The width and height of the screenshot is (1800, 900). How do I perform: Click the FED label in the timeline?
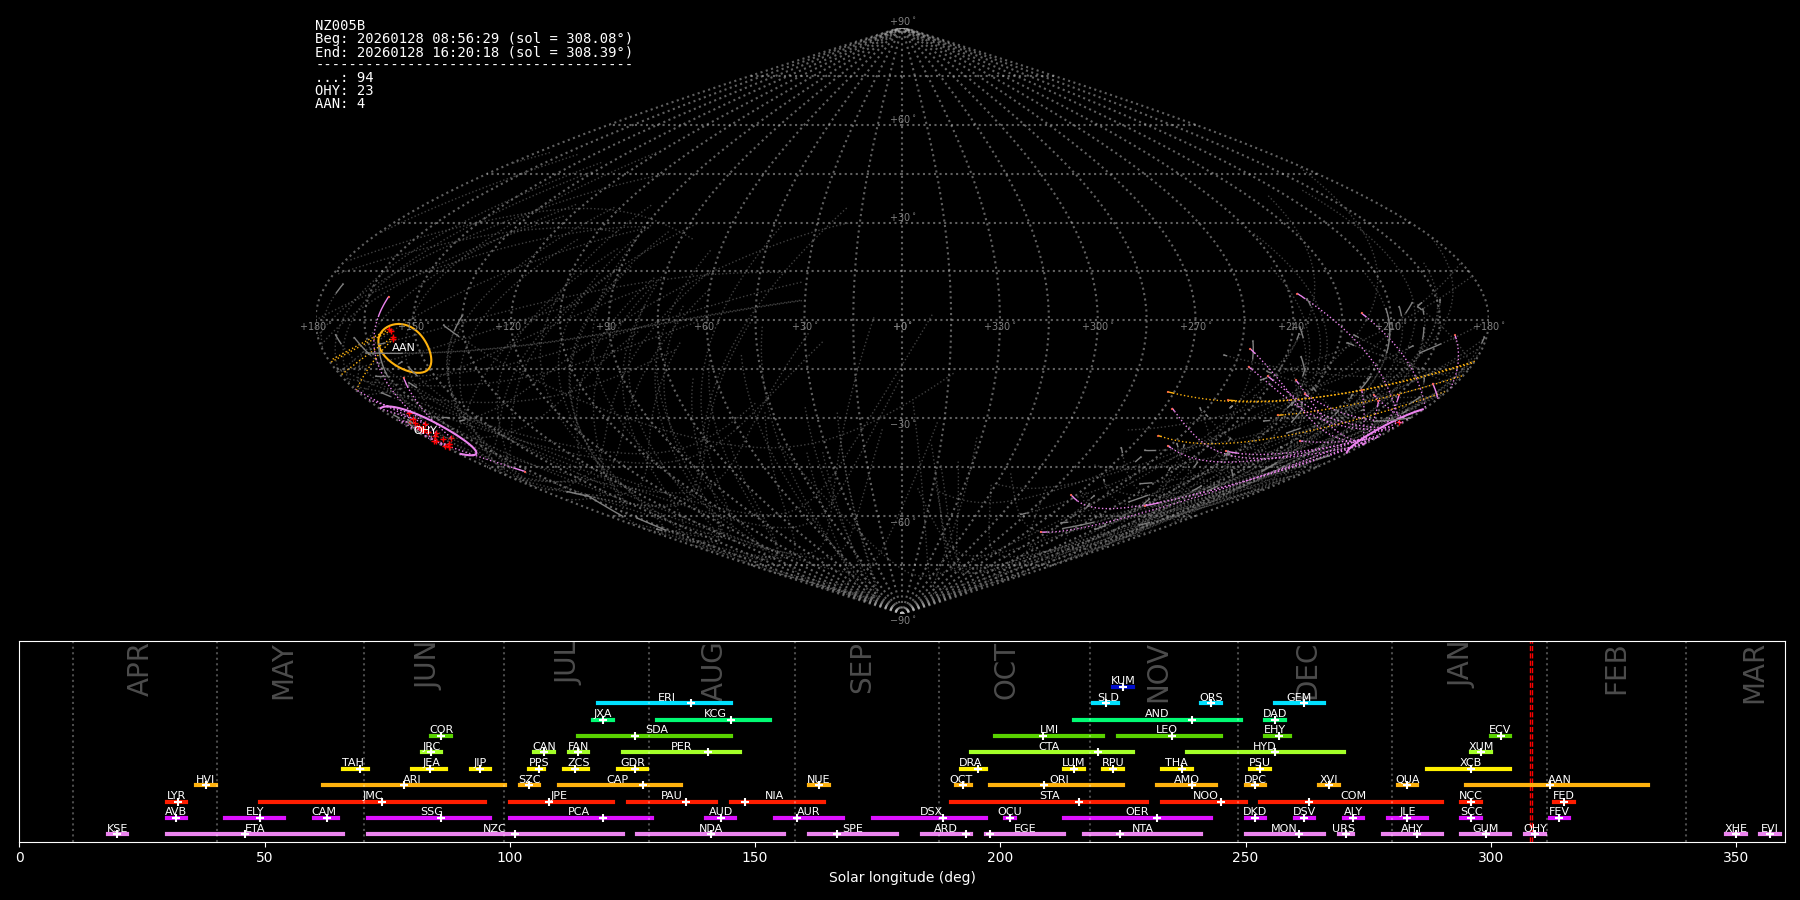(1563, 796)
